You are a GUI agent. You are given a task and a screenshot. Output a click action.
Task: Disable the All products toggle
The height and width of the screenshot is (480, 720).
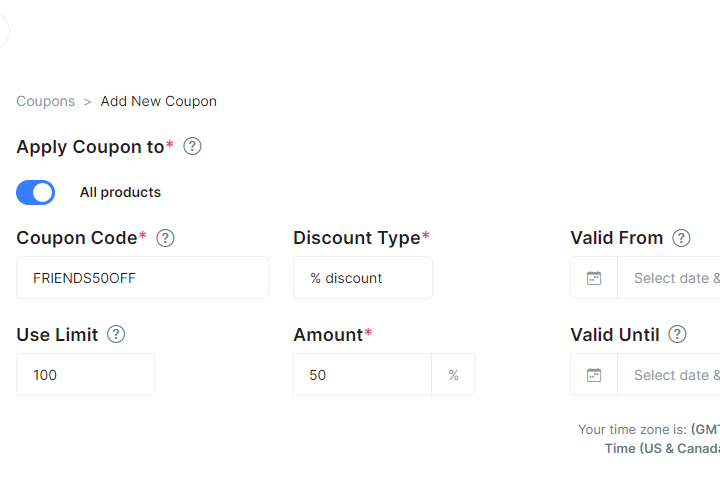[x=36, y=192]
